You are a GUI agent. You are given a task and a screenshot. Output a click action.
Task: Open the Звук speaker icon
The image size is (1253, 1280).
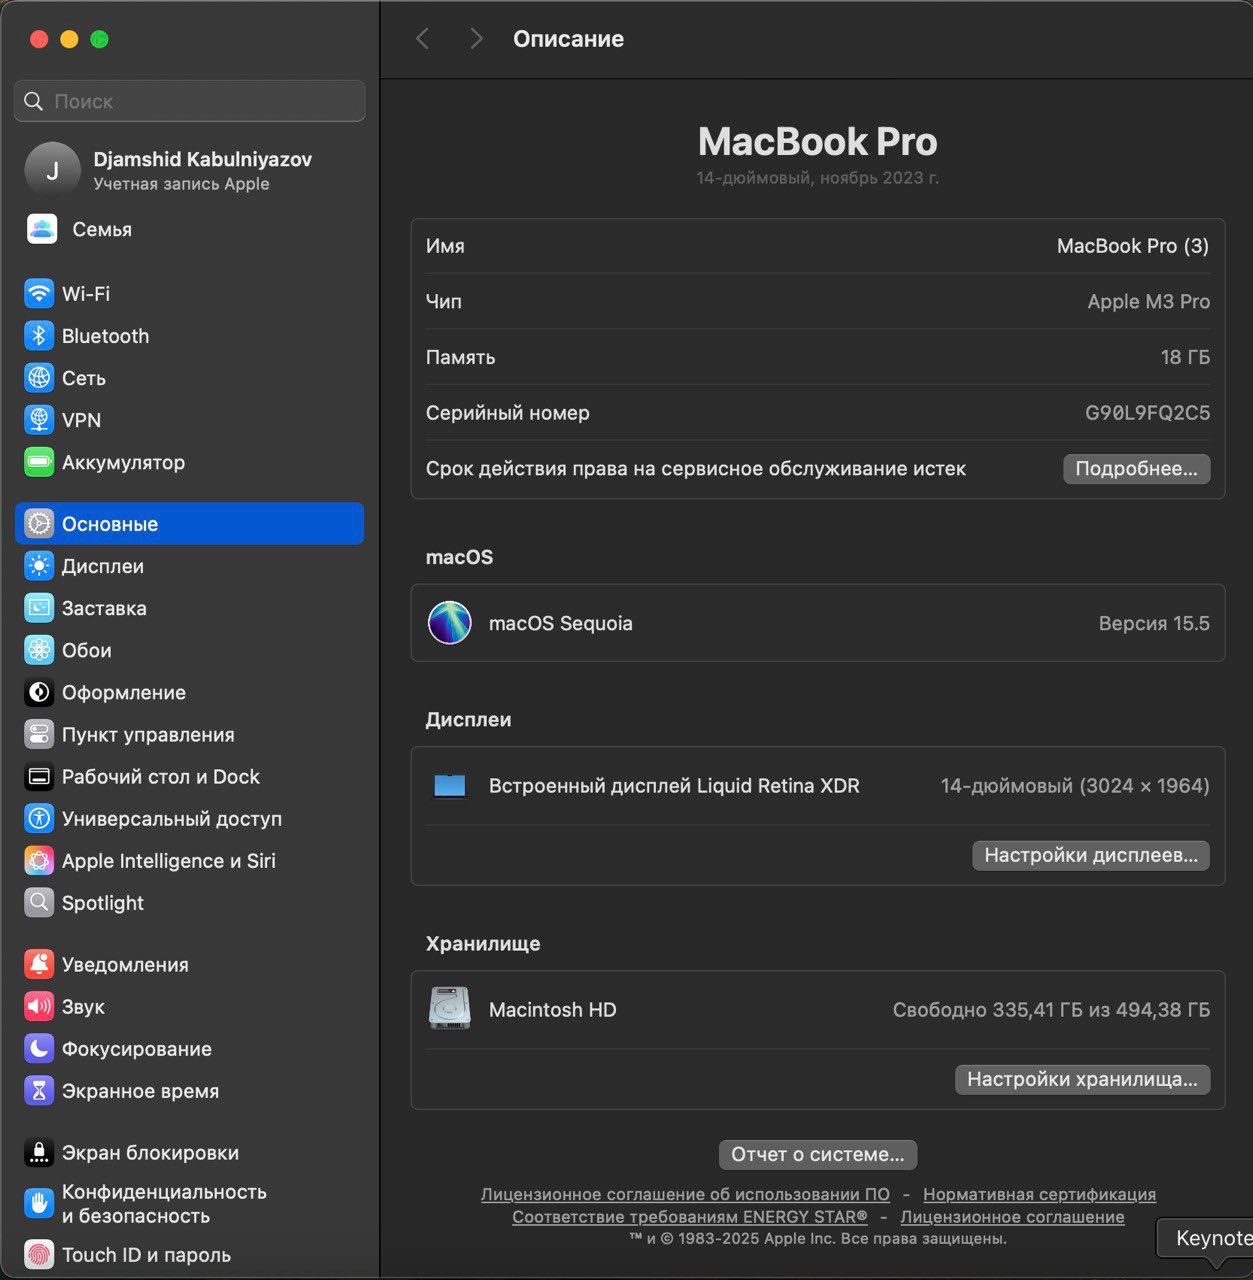(39, 1006)
